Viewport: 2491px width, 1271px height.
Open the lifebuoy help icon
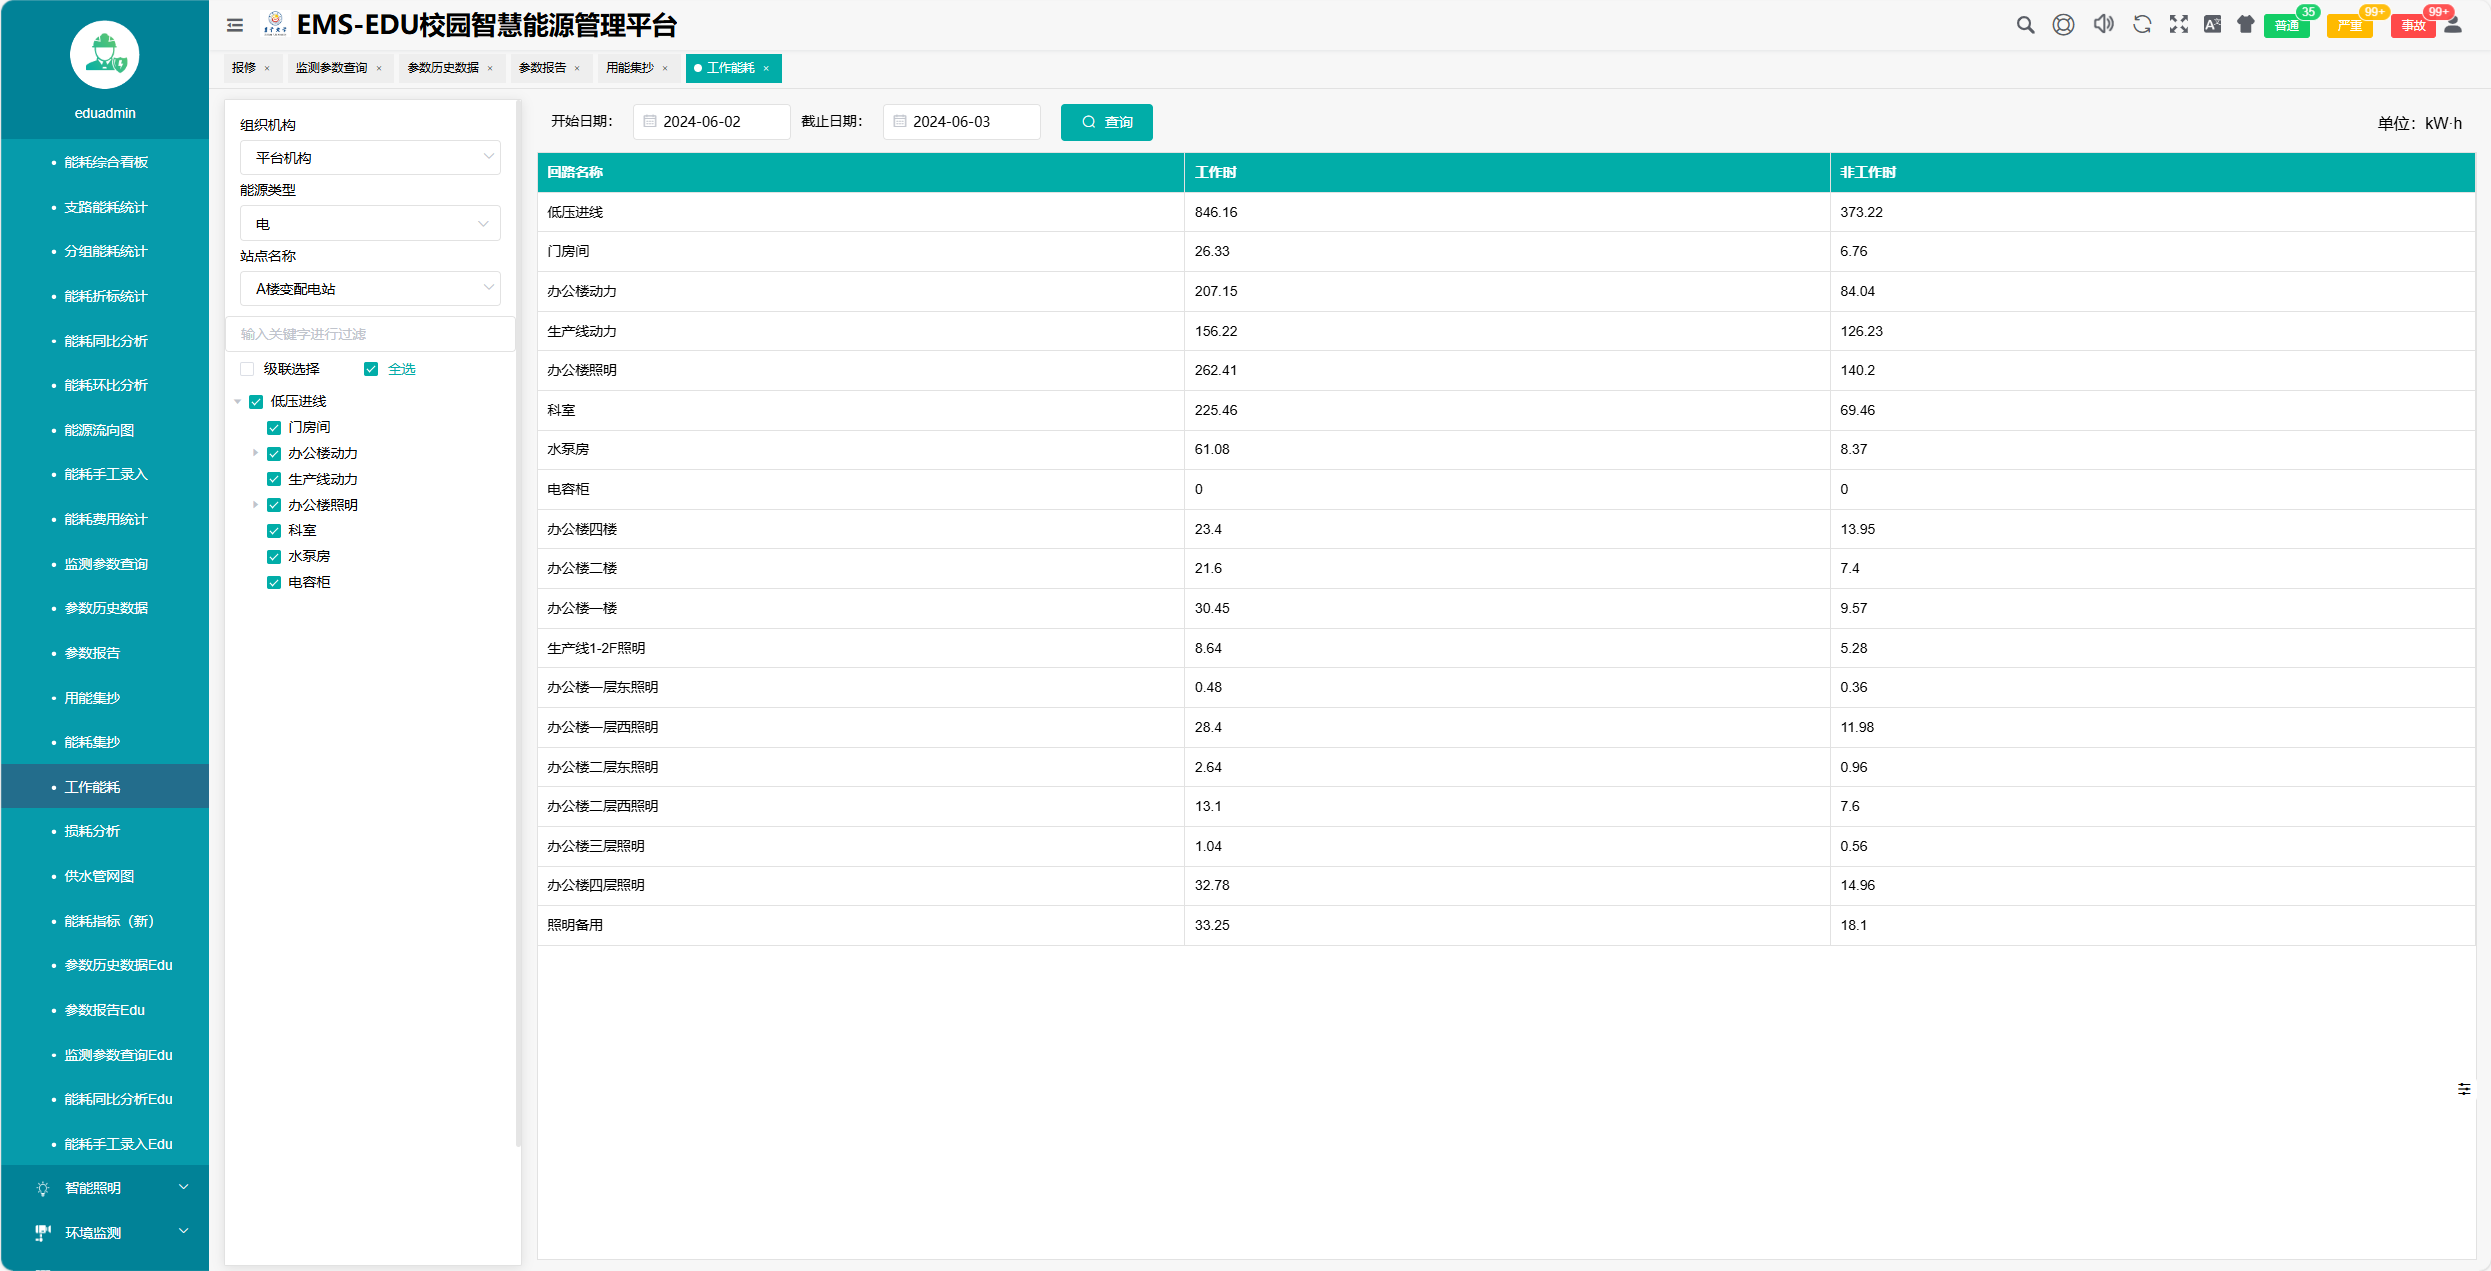[2063, 25]
